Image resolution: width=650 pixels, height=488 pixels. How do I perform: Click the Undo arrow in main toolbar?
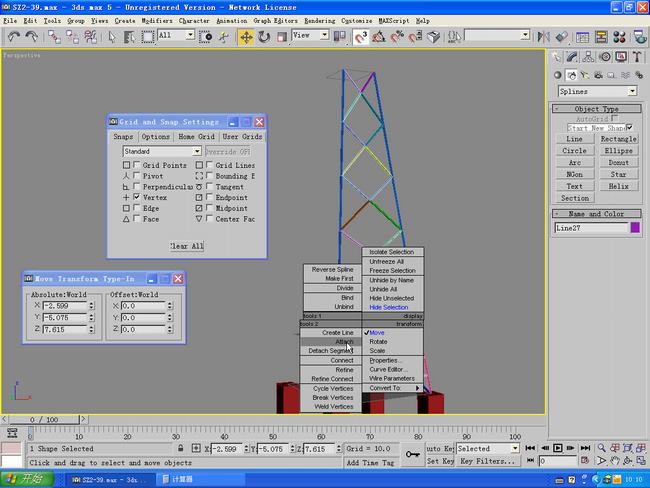coord(14,37)
